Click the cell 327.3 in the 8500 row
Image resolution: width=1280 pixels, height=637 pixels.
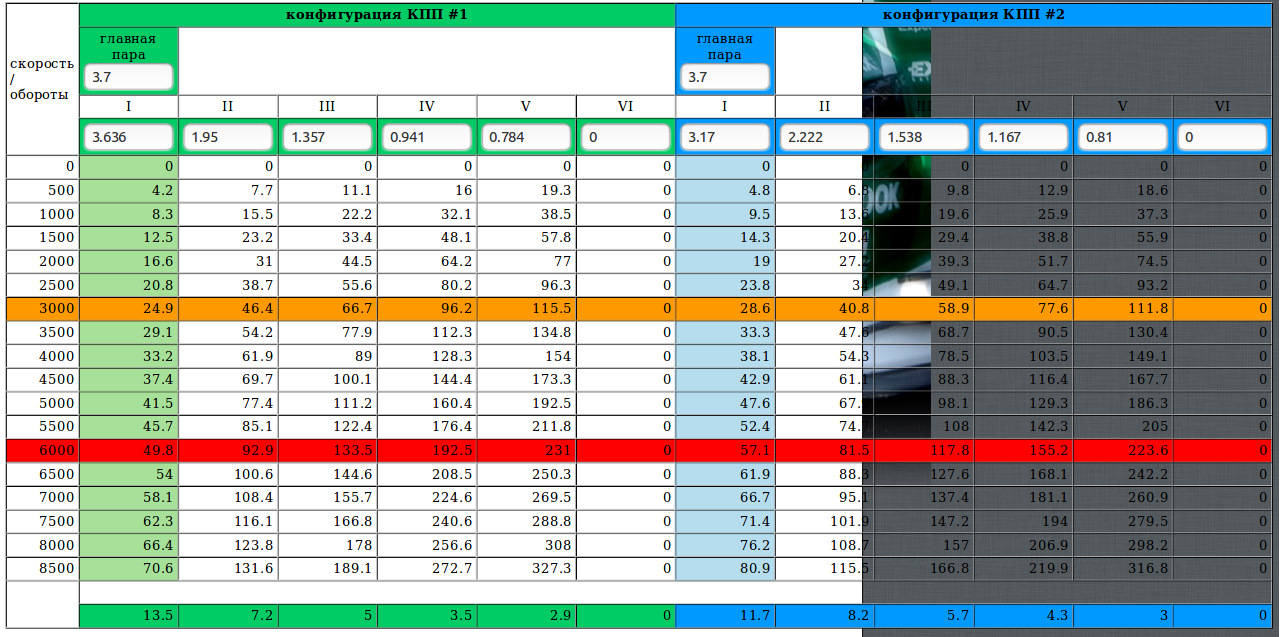pos(527,569)
